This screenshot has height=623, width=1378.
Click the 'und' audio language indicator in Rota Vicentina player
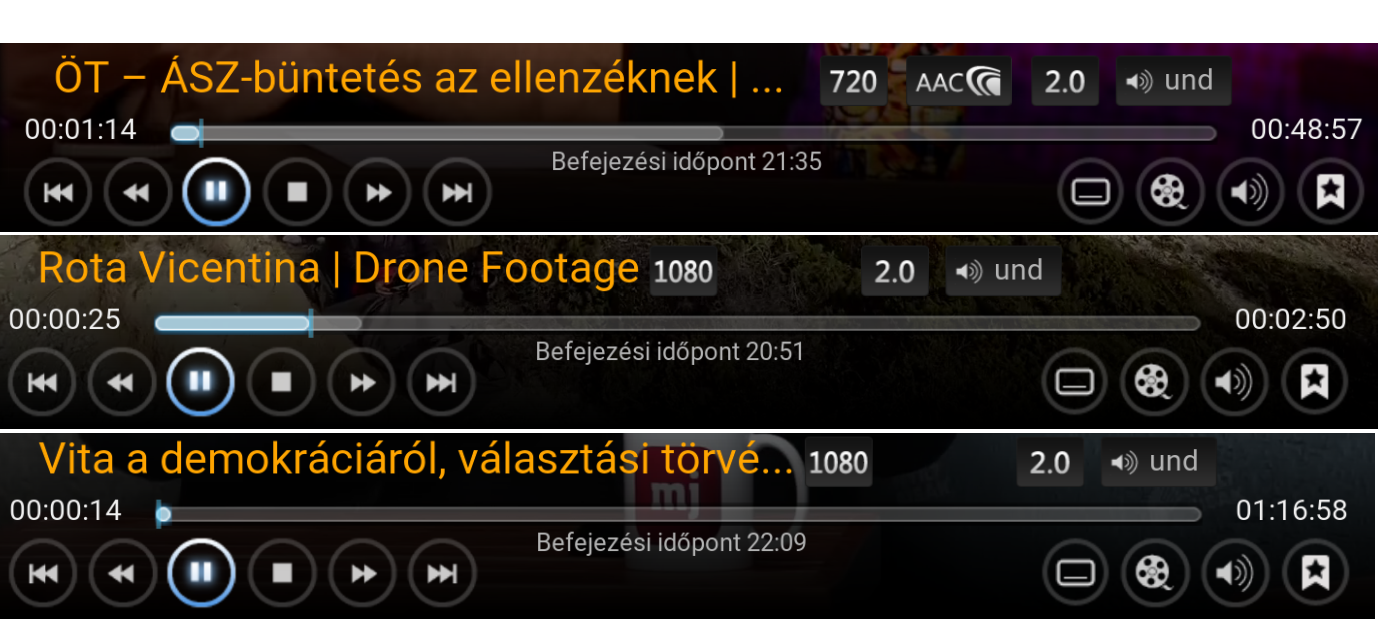click(1003, 271)
